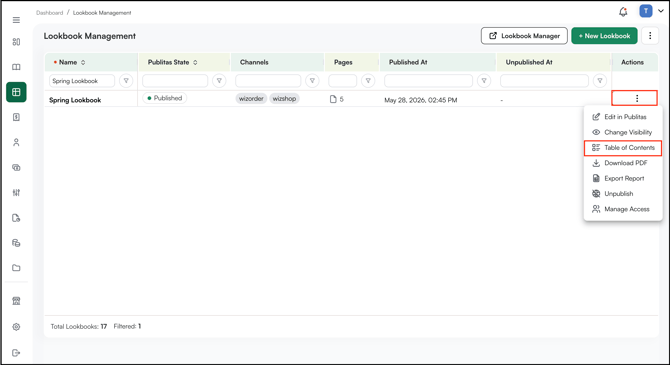Click the Filtered: 1 text
Screen dimensions: 670x365
pos(127,327)
